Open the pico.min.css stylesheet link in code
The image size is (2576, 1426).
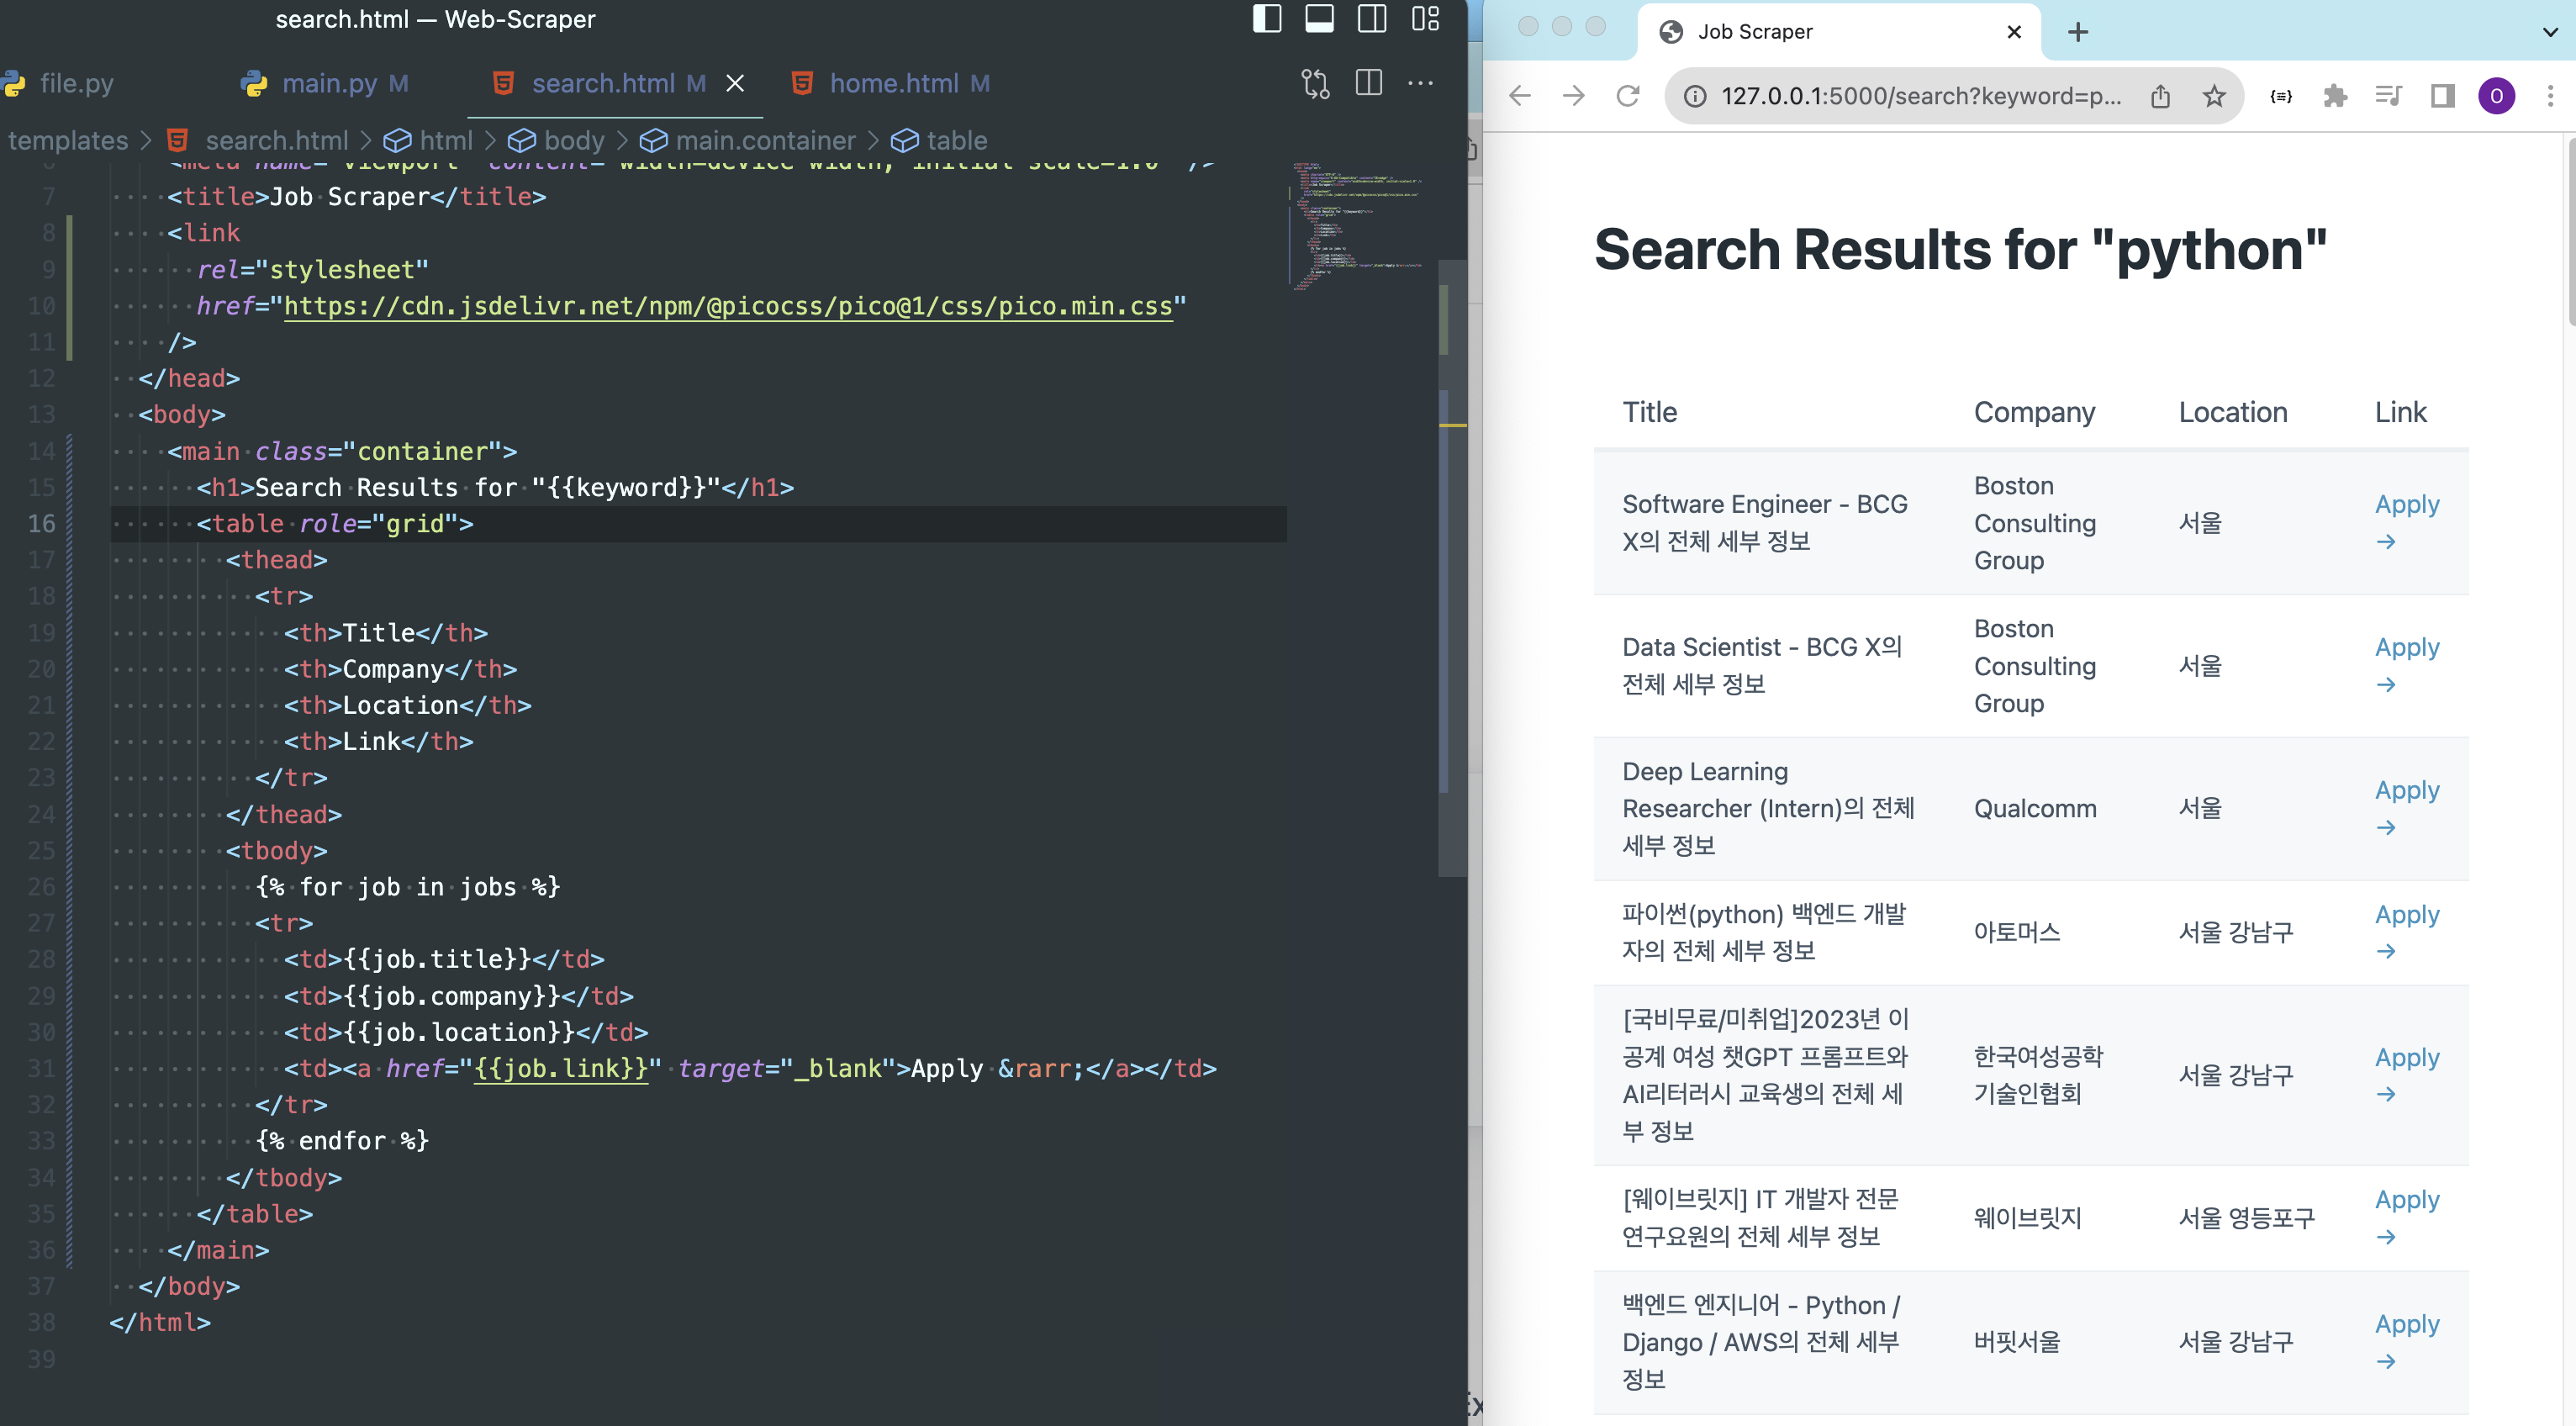tap(727, 306)
